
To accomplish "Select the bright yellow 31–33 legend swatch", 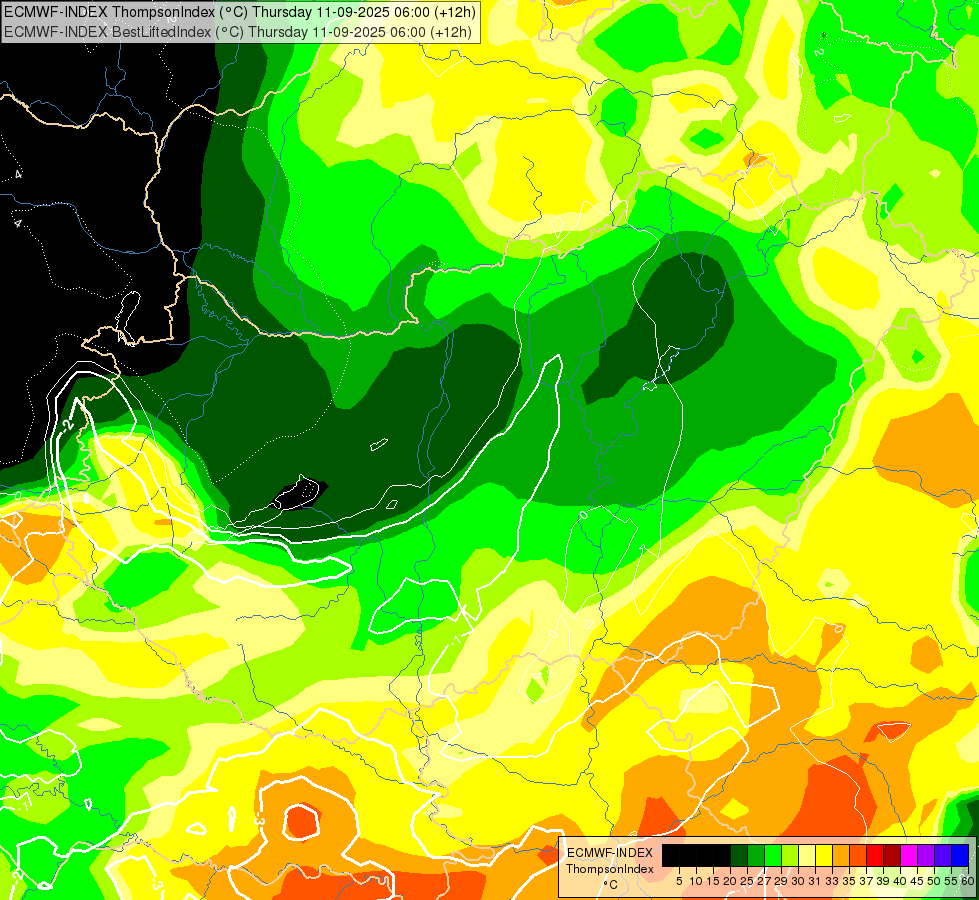I will (x=824, y=855).
